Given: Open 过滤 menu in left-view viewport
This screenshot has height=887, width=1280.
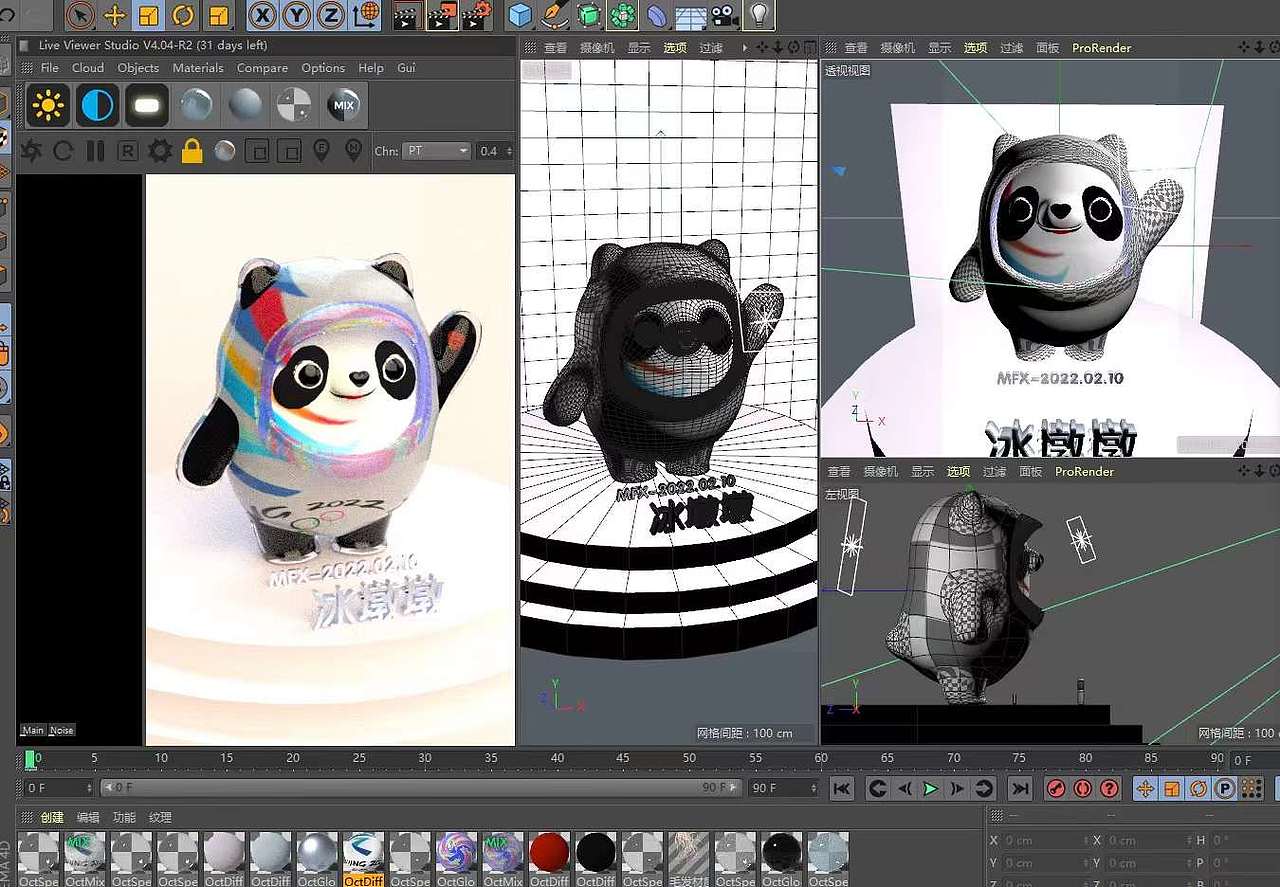Looking at the screenshot, I should click(x=994, y=471).
